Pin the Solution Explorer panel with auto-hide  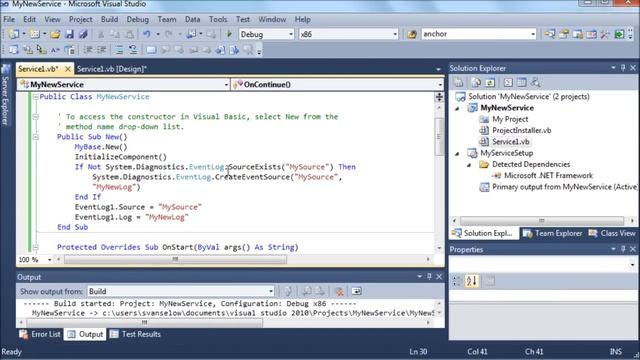(x=623, y=68)
